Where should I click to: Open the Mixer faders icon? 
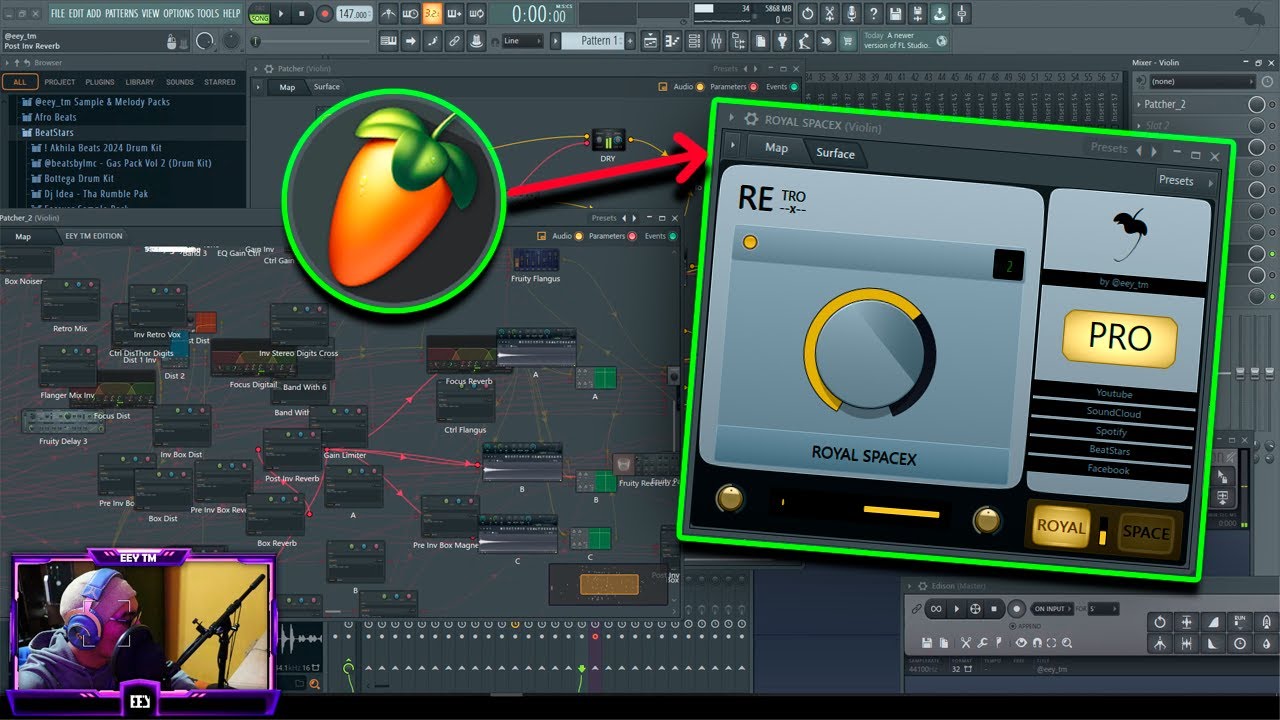point(716,41)
